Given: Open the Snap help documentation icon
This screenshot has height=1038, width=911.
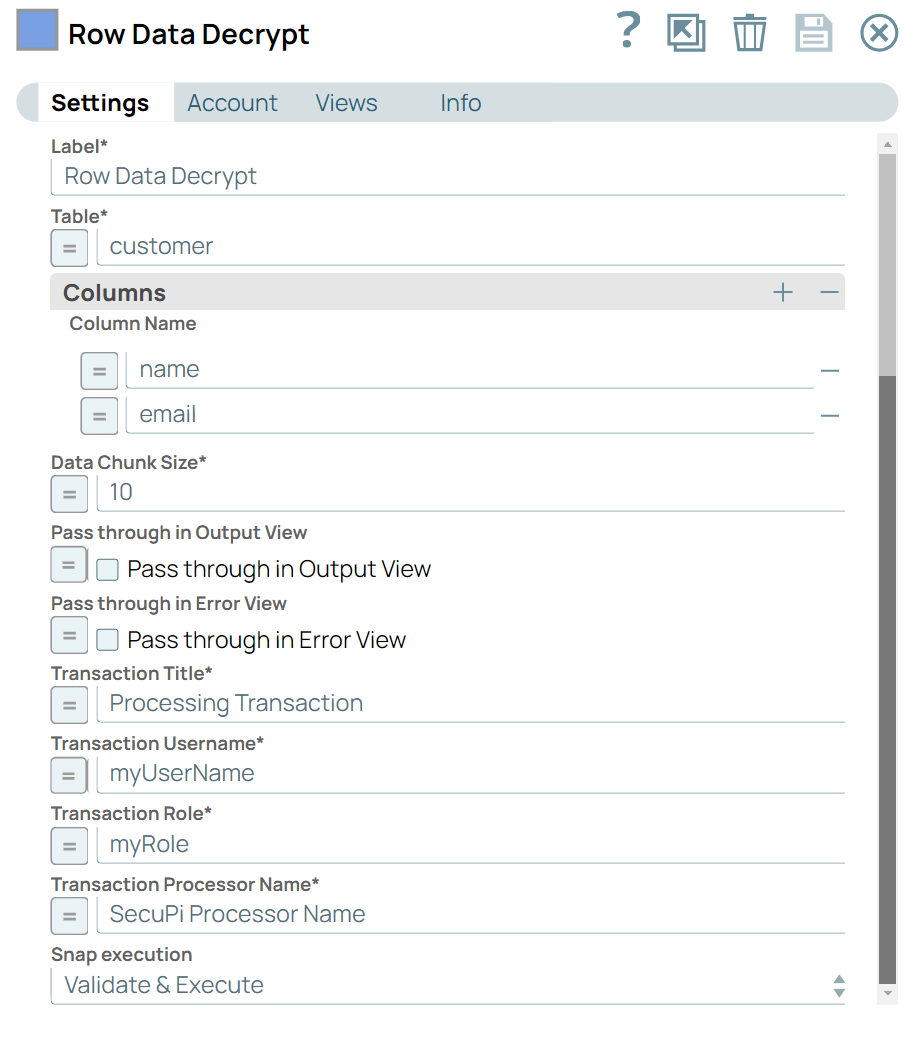Looking at the screenshot, I should [628, 32].
